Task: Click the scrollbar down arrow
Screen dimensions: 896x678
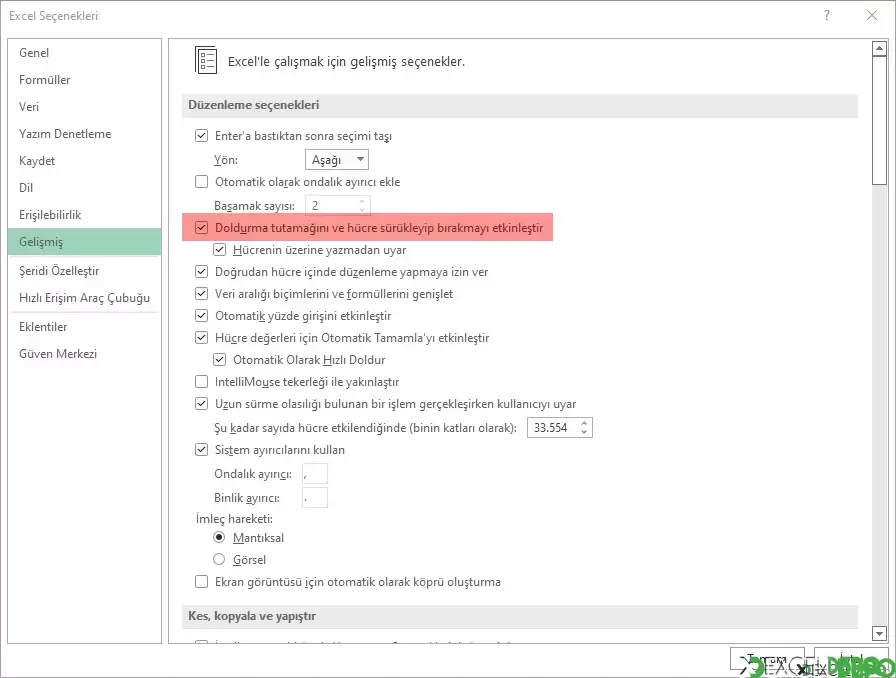Action: point(879,633)
